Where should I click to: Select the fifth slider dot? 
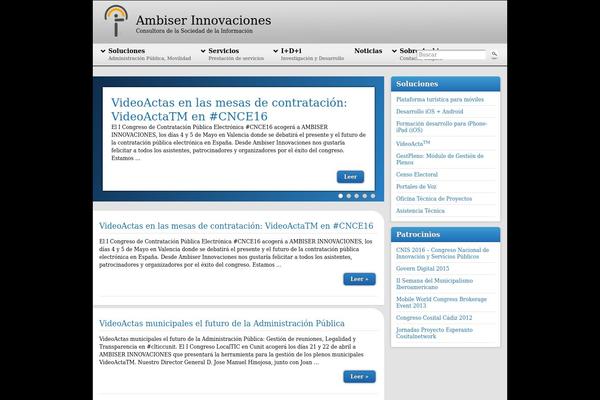coord(373,196)
